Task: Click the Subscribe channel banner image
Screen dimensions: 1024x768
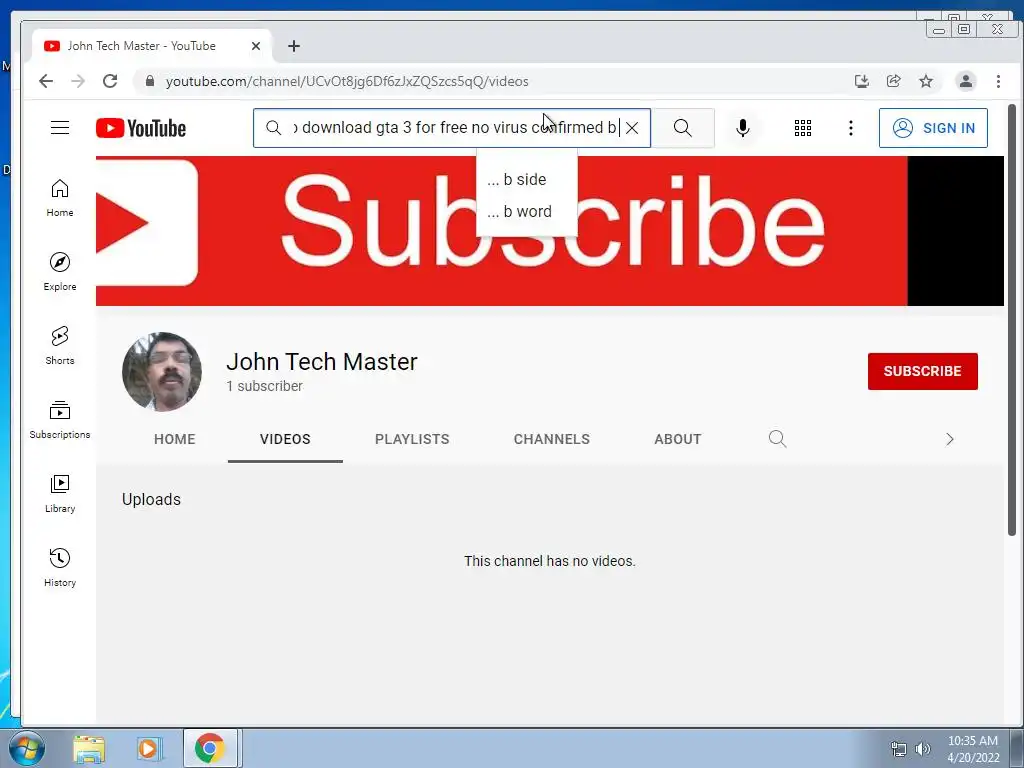Action: click(x=549, y=231)
